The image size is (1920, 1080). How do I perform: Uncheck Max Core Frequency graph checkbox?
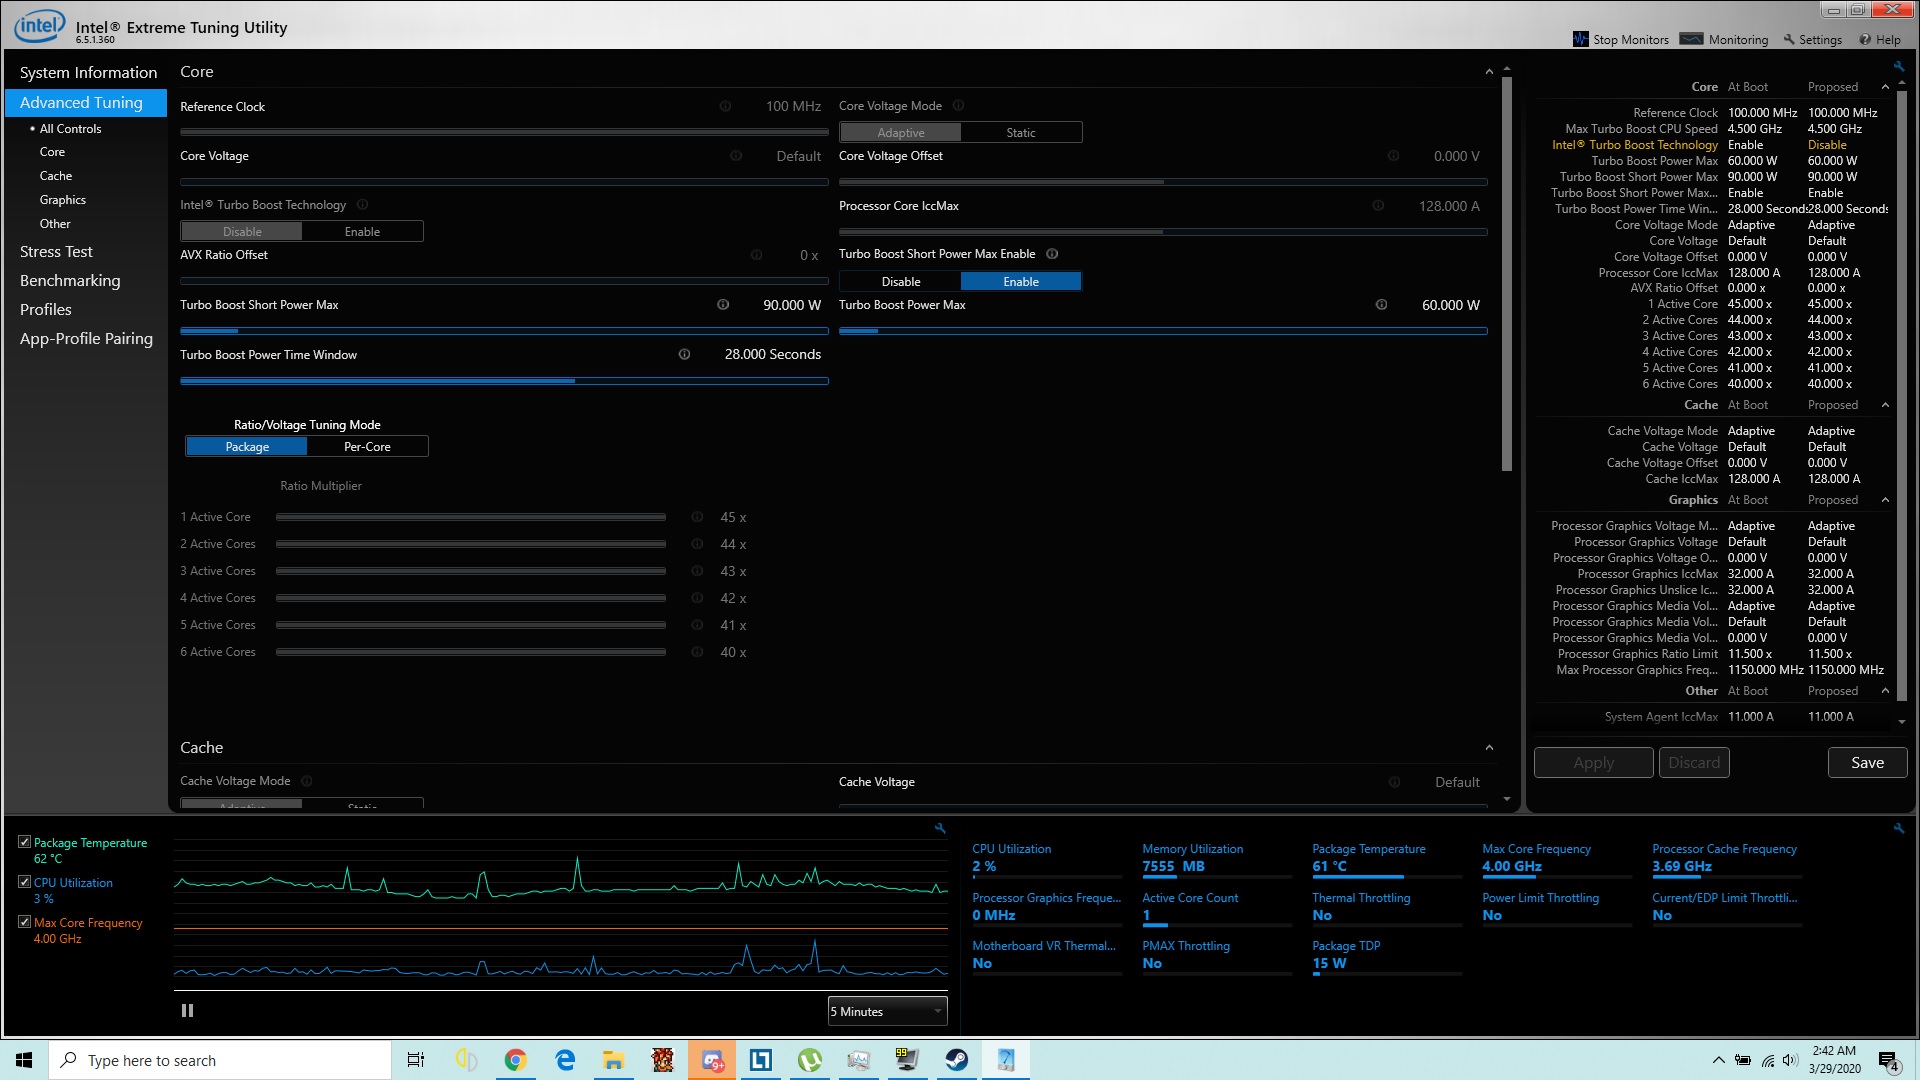tap(25, 922)
